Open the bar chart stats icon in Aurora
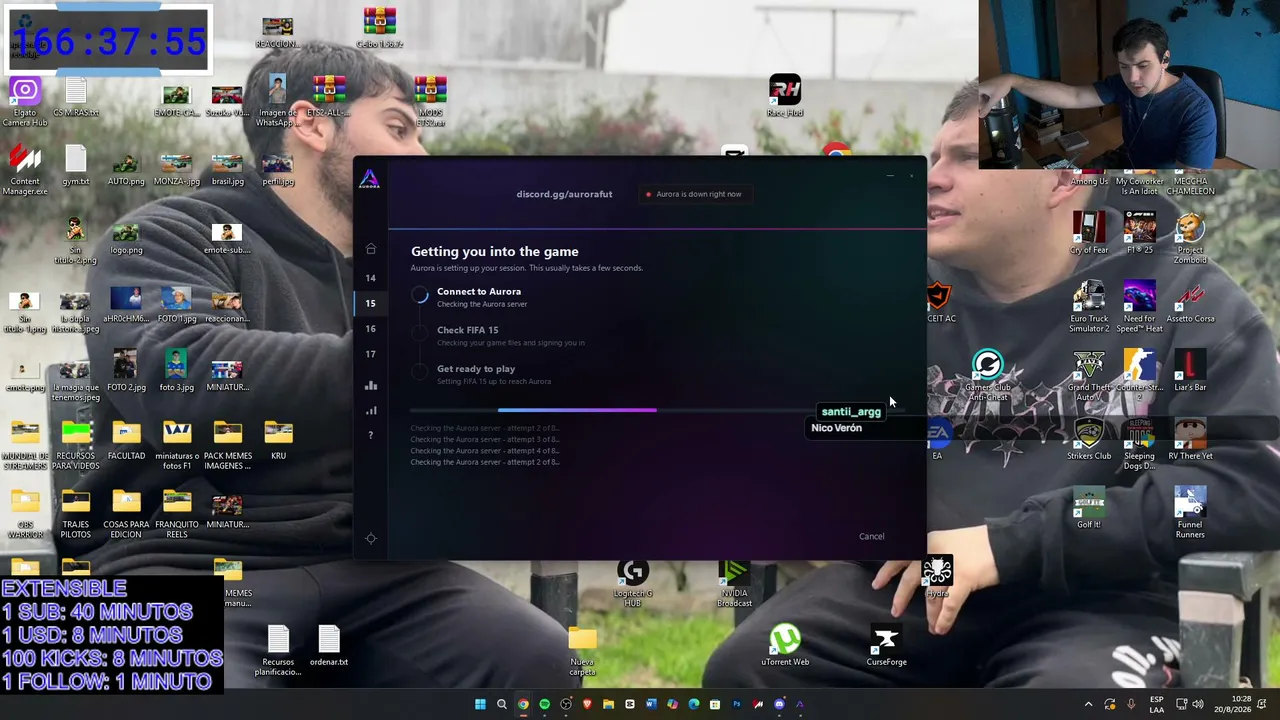The image size is (1280, 720). (x=371, y=385)
